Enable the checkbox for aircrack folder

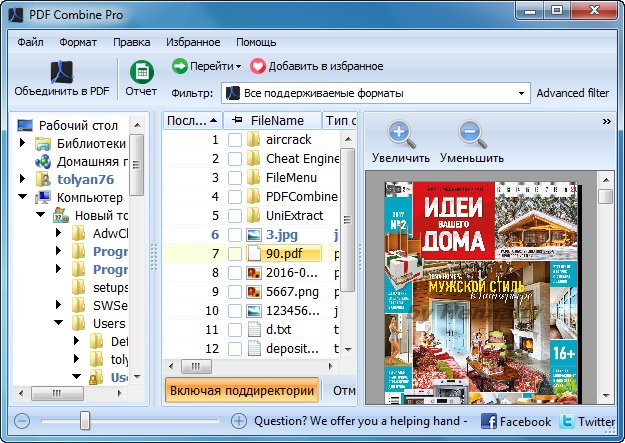(x=235, y=140)
